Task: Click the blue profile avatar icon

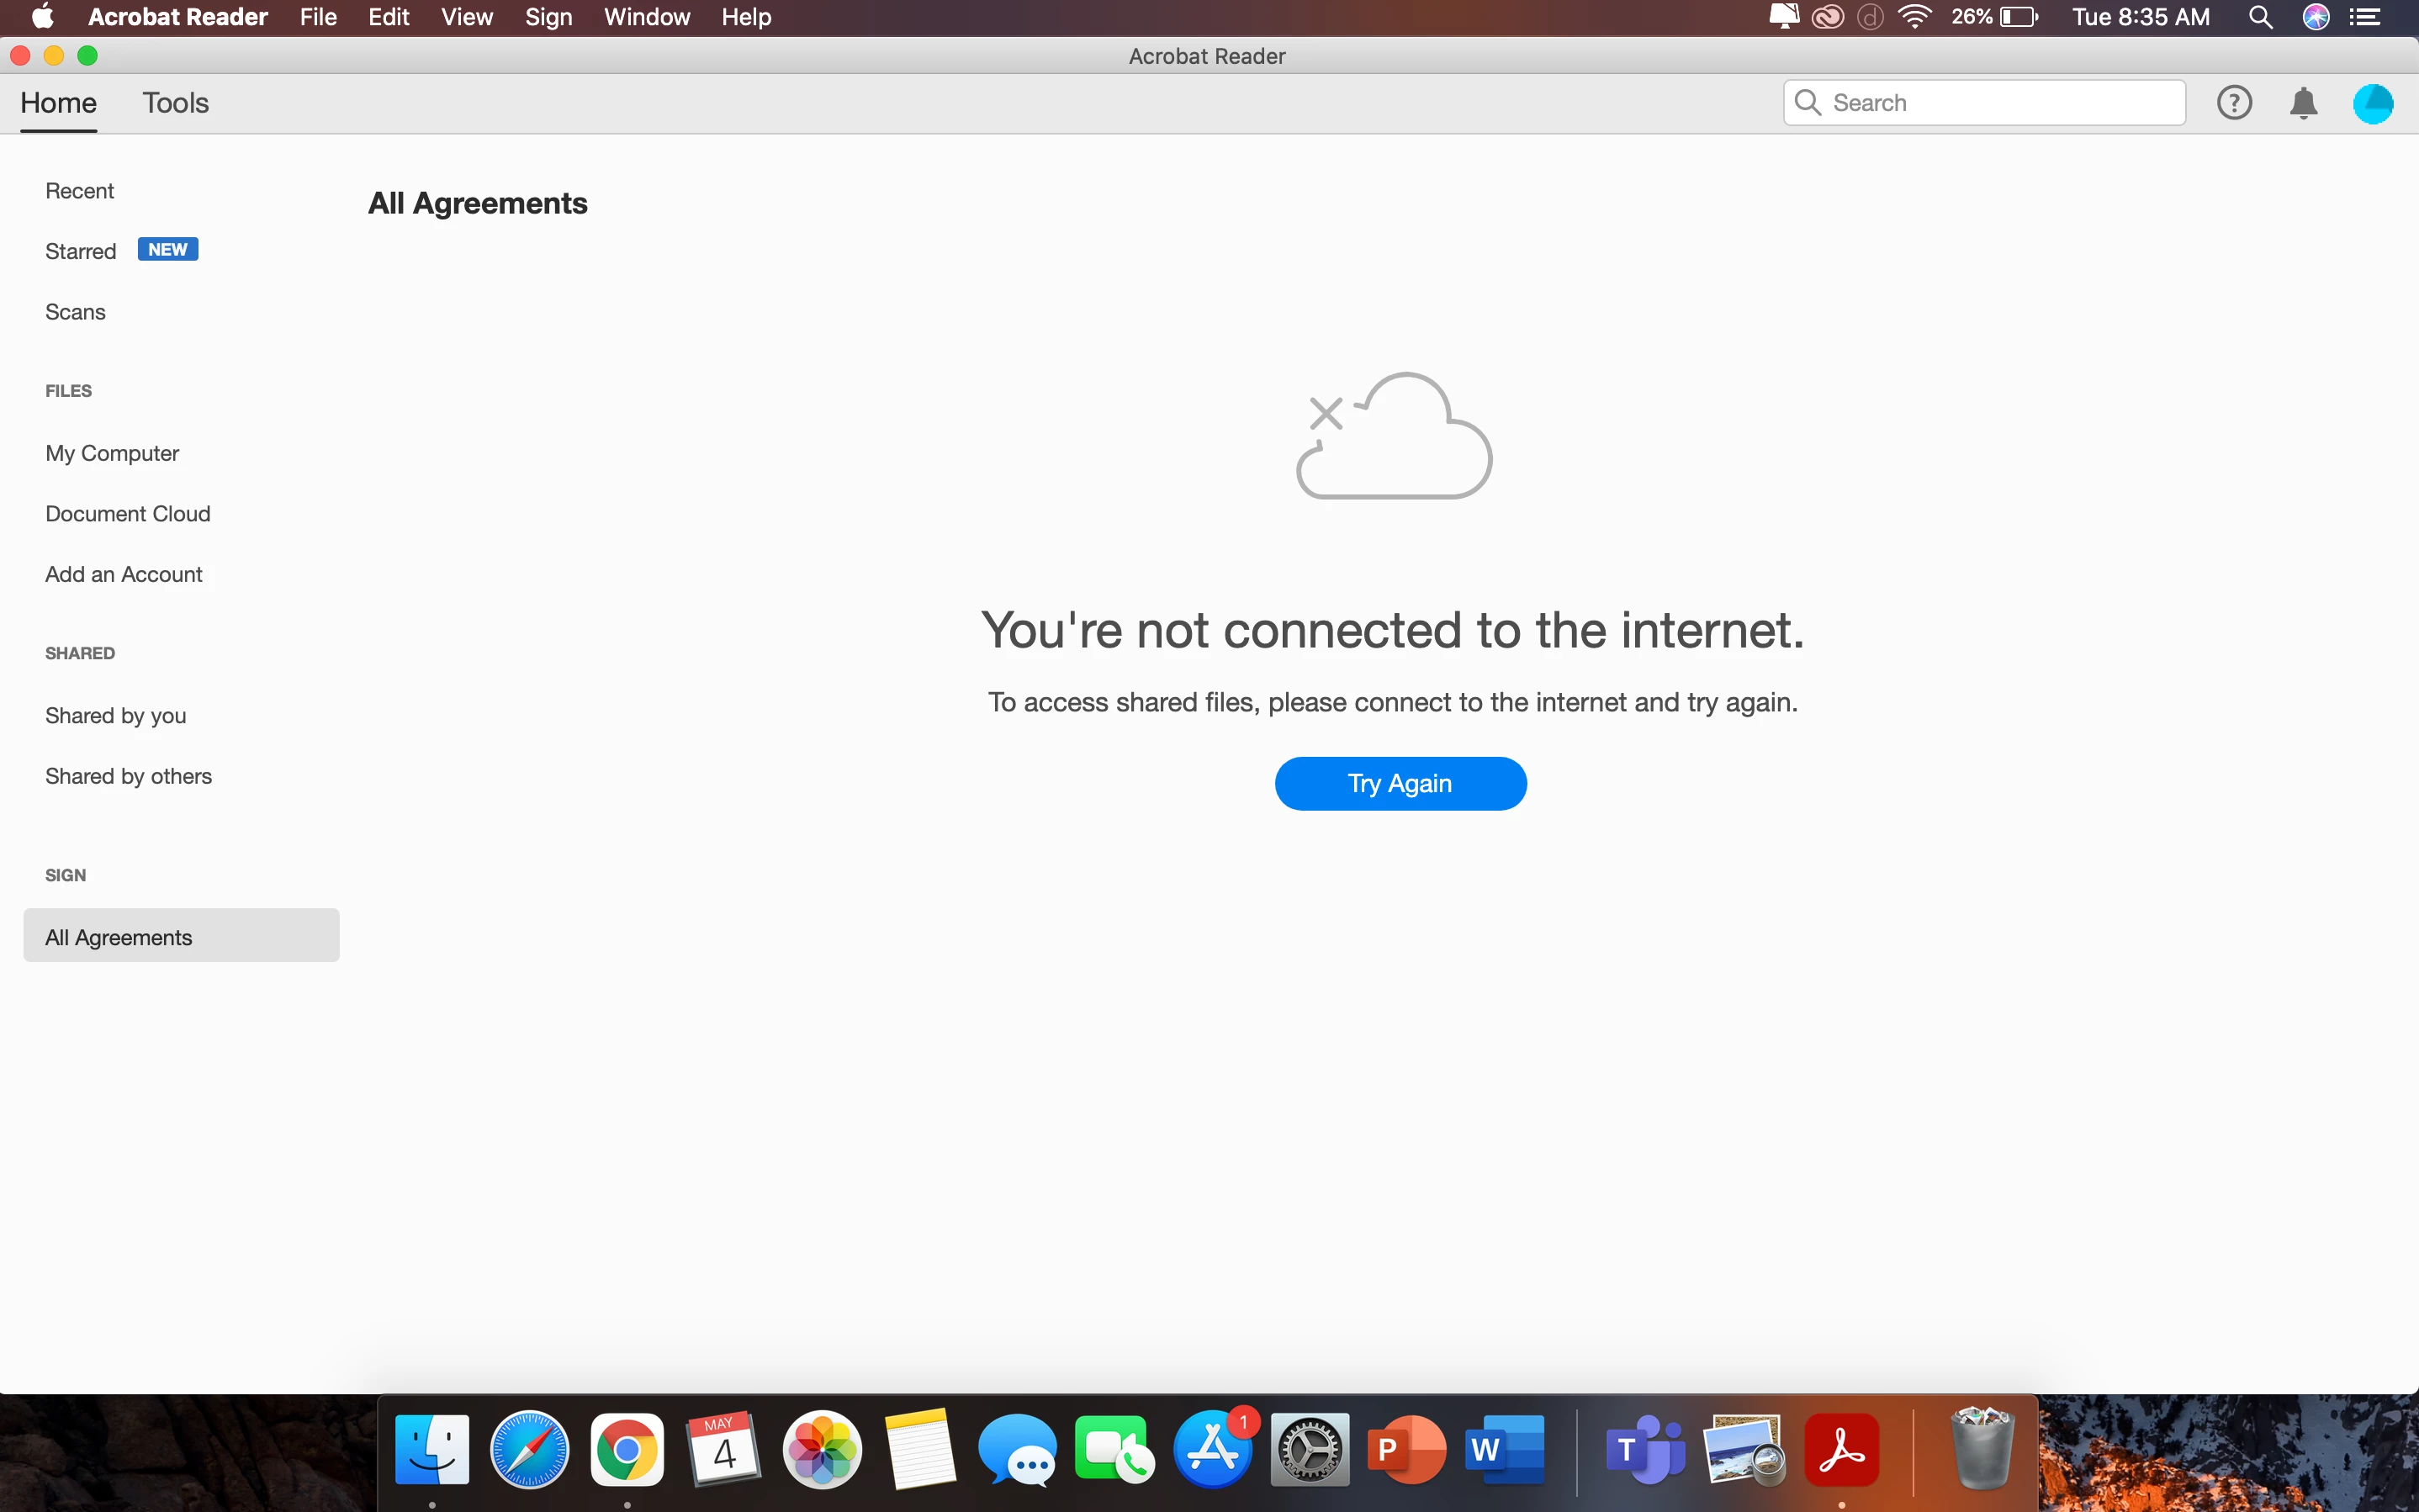Action: 2372,103
